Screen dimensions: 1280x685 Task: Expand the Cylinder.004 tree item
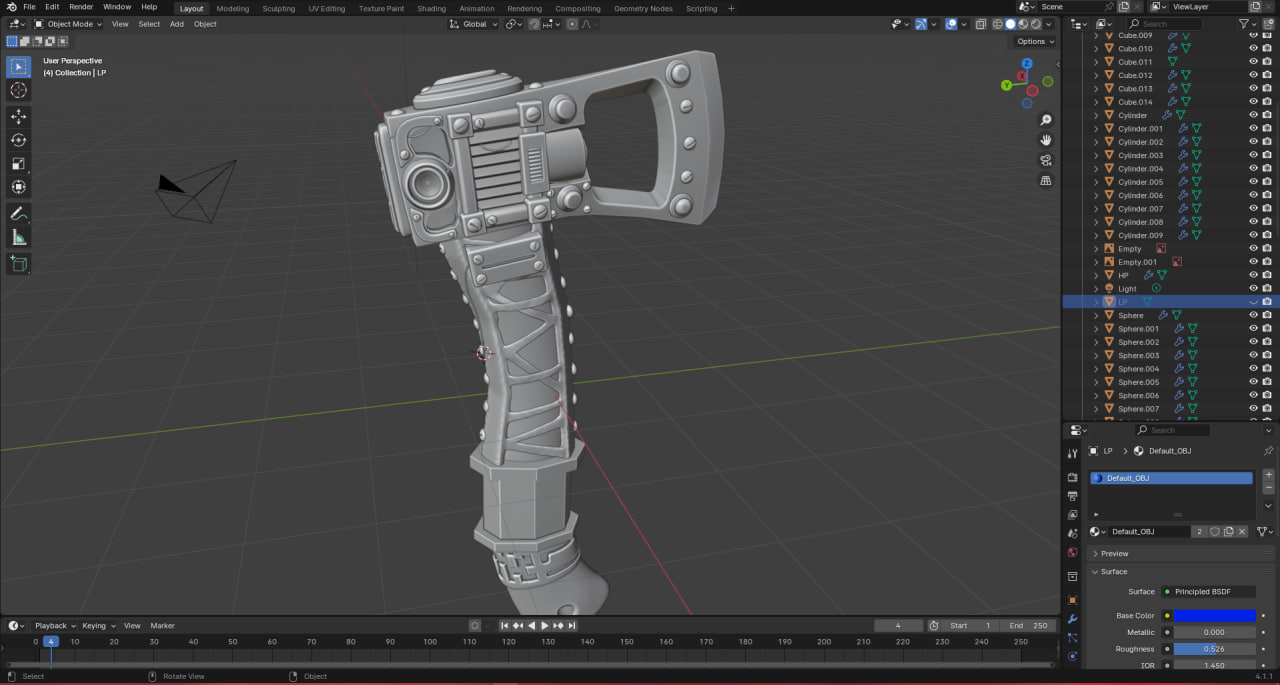click(x=1096, y=169)
